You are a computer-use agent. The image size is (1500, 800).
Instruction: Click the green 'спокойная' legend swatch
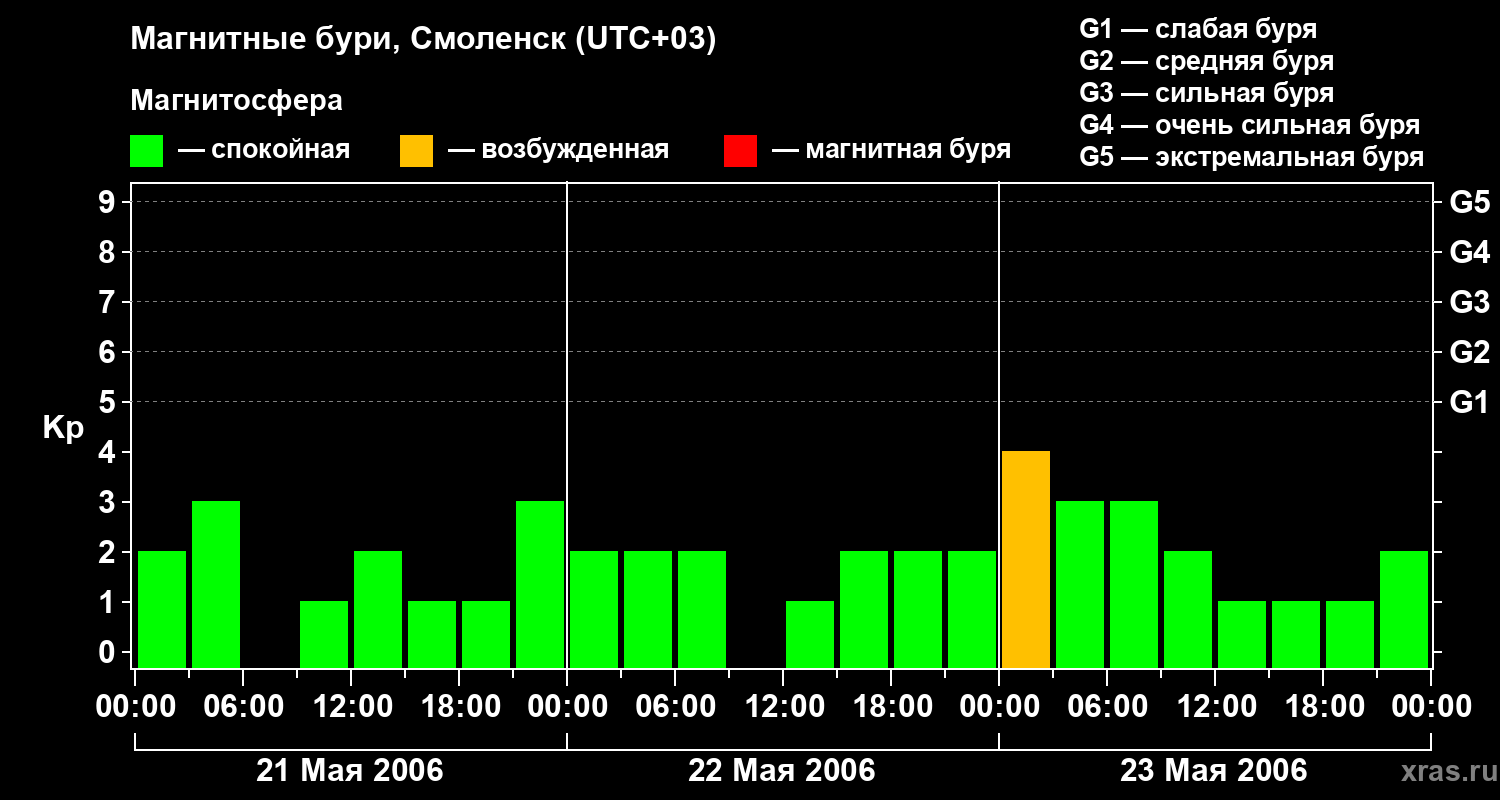[146, 150]
